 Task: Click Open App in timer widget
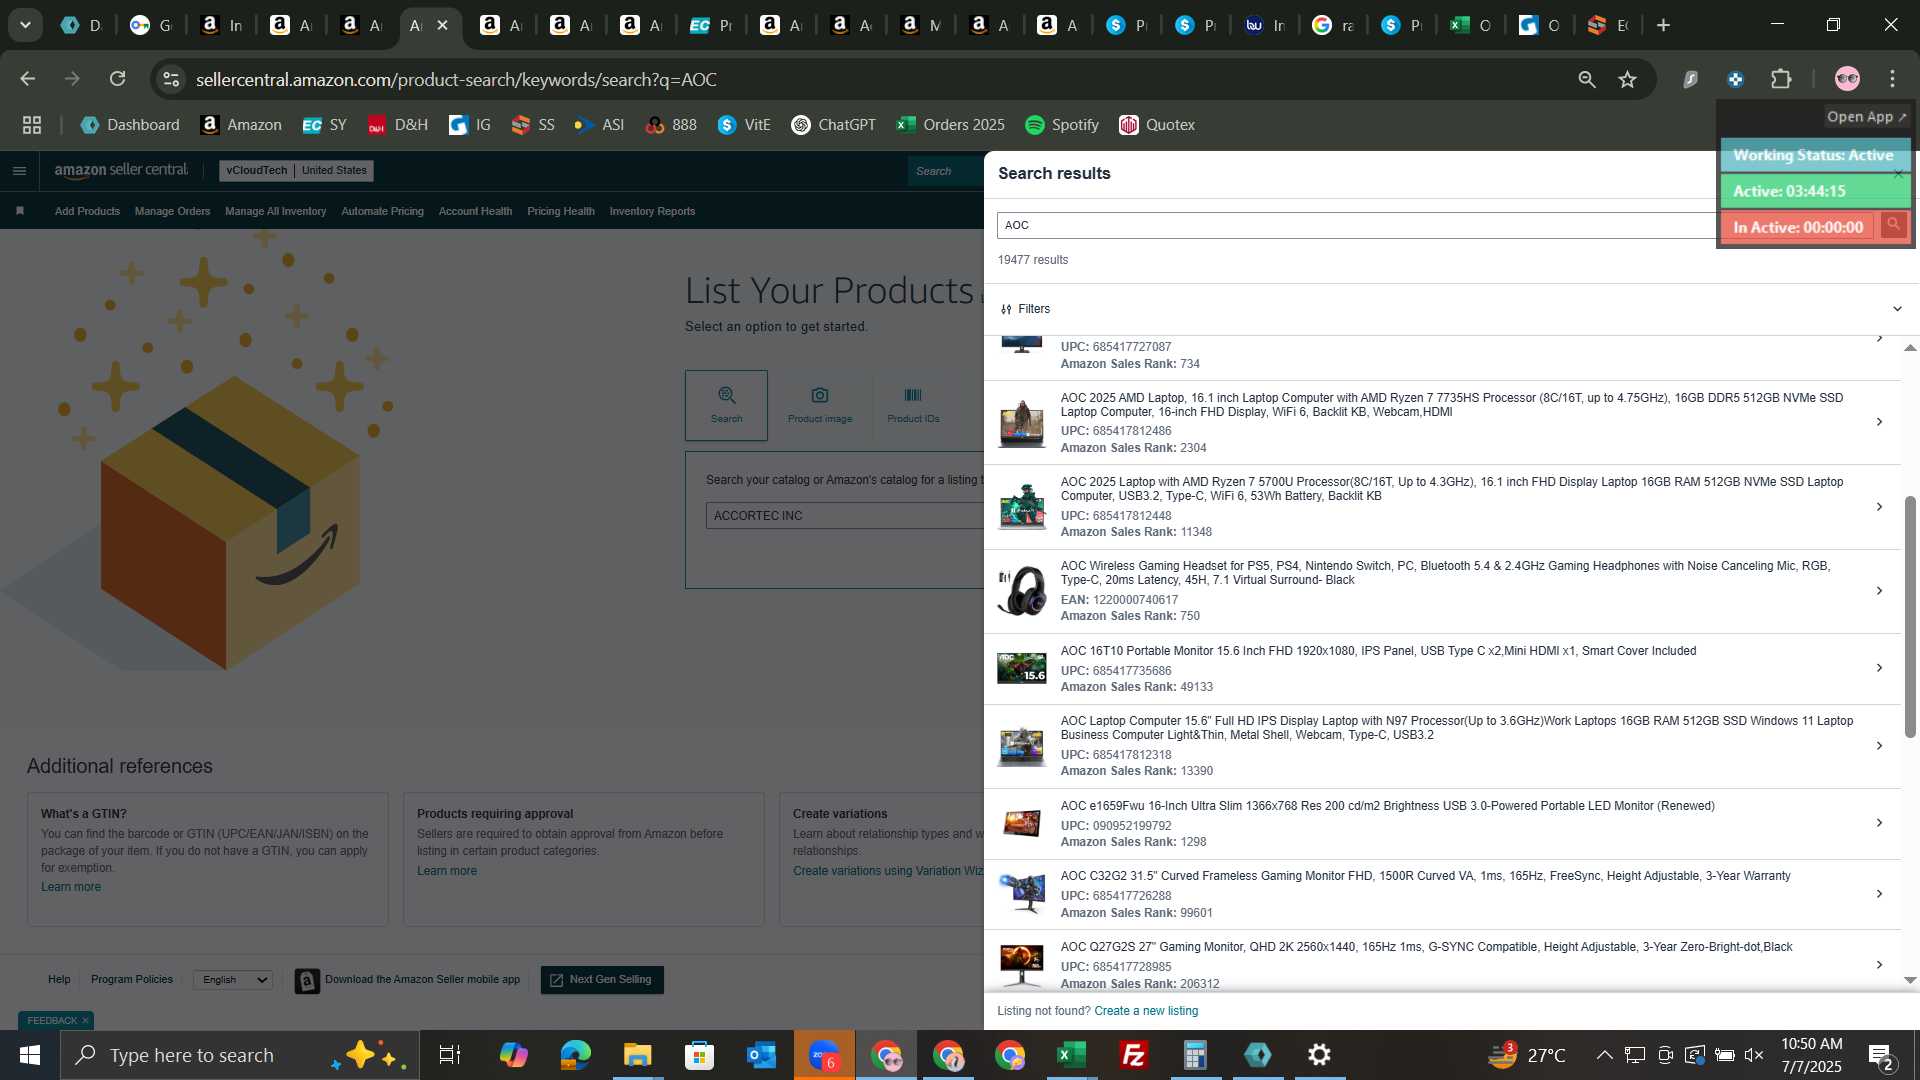1866,117
